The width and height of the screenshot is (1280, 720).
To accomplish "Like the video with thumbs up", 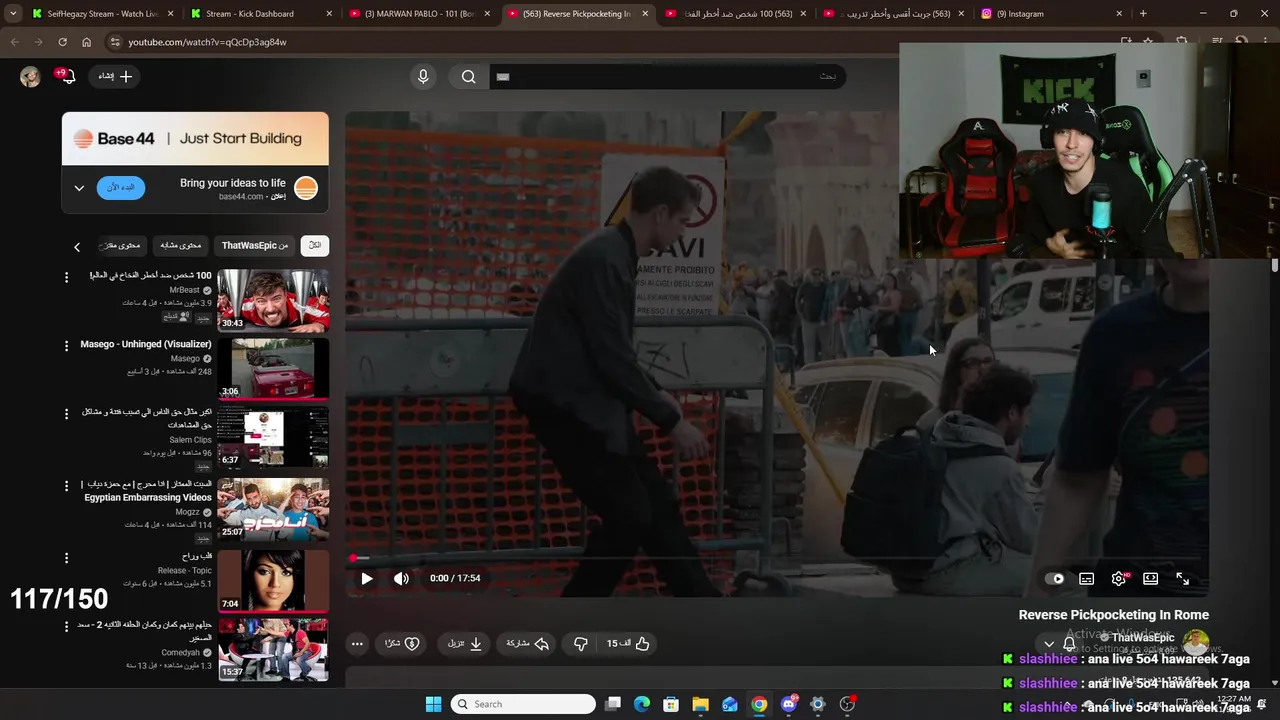I will point(629,644).
